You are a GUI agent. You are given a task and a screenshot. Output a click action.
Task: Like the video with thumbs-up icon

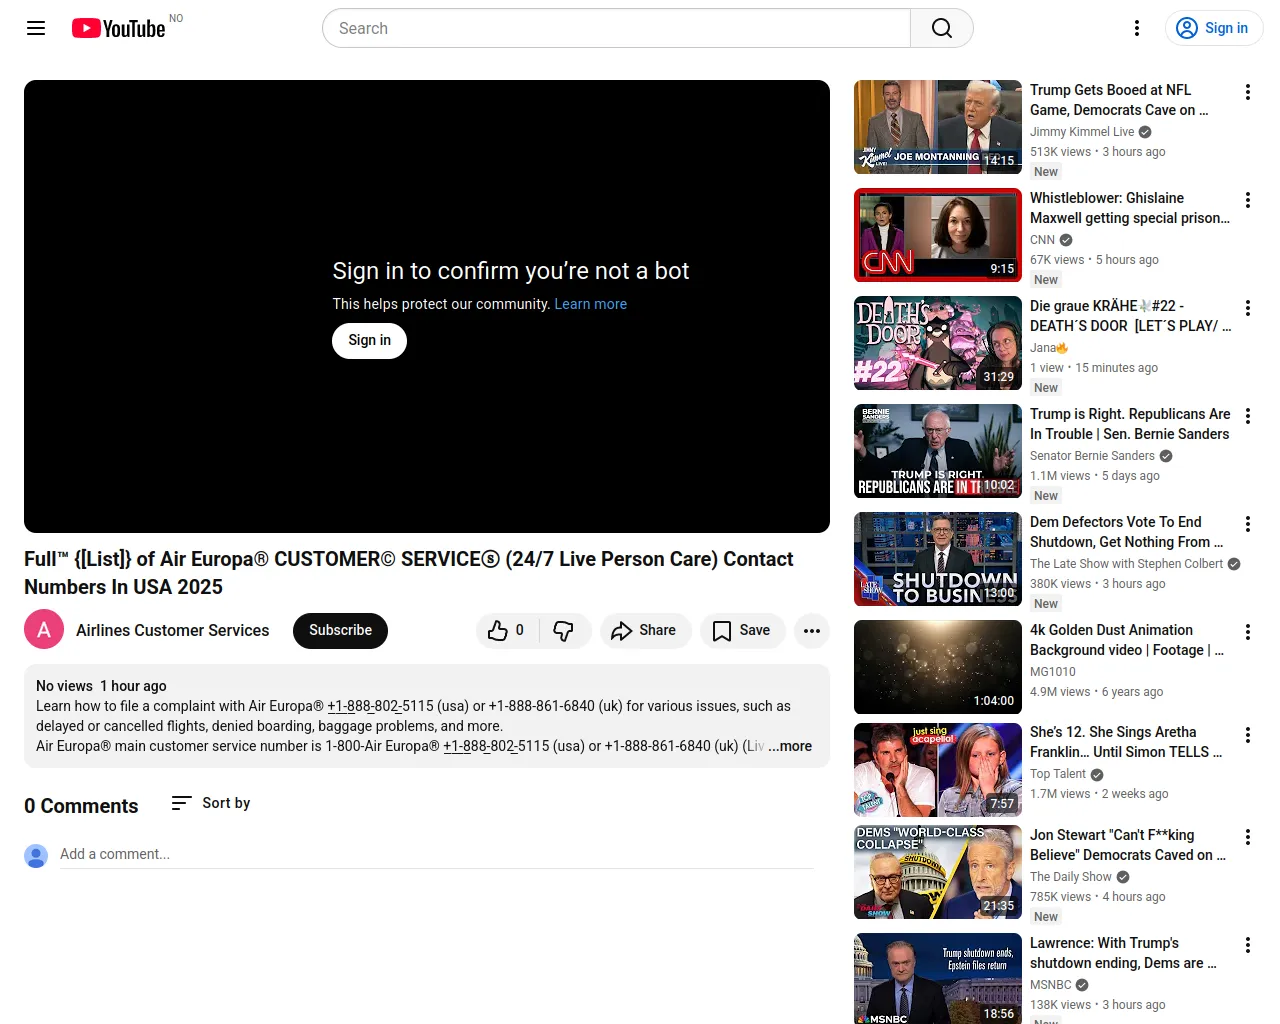(x=507, y=631)
